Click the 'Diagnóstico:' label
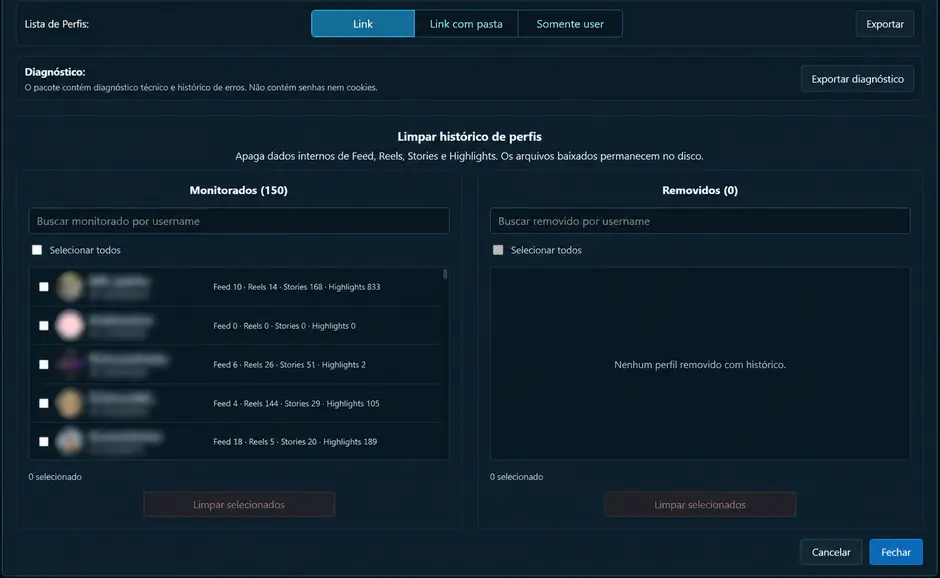The width and height of the screenshot is (940, 578). click(x=55, y=72)
